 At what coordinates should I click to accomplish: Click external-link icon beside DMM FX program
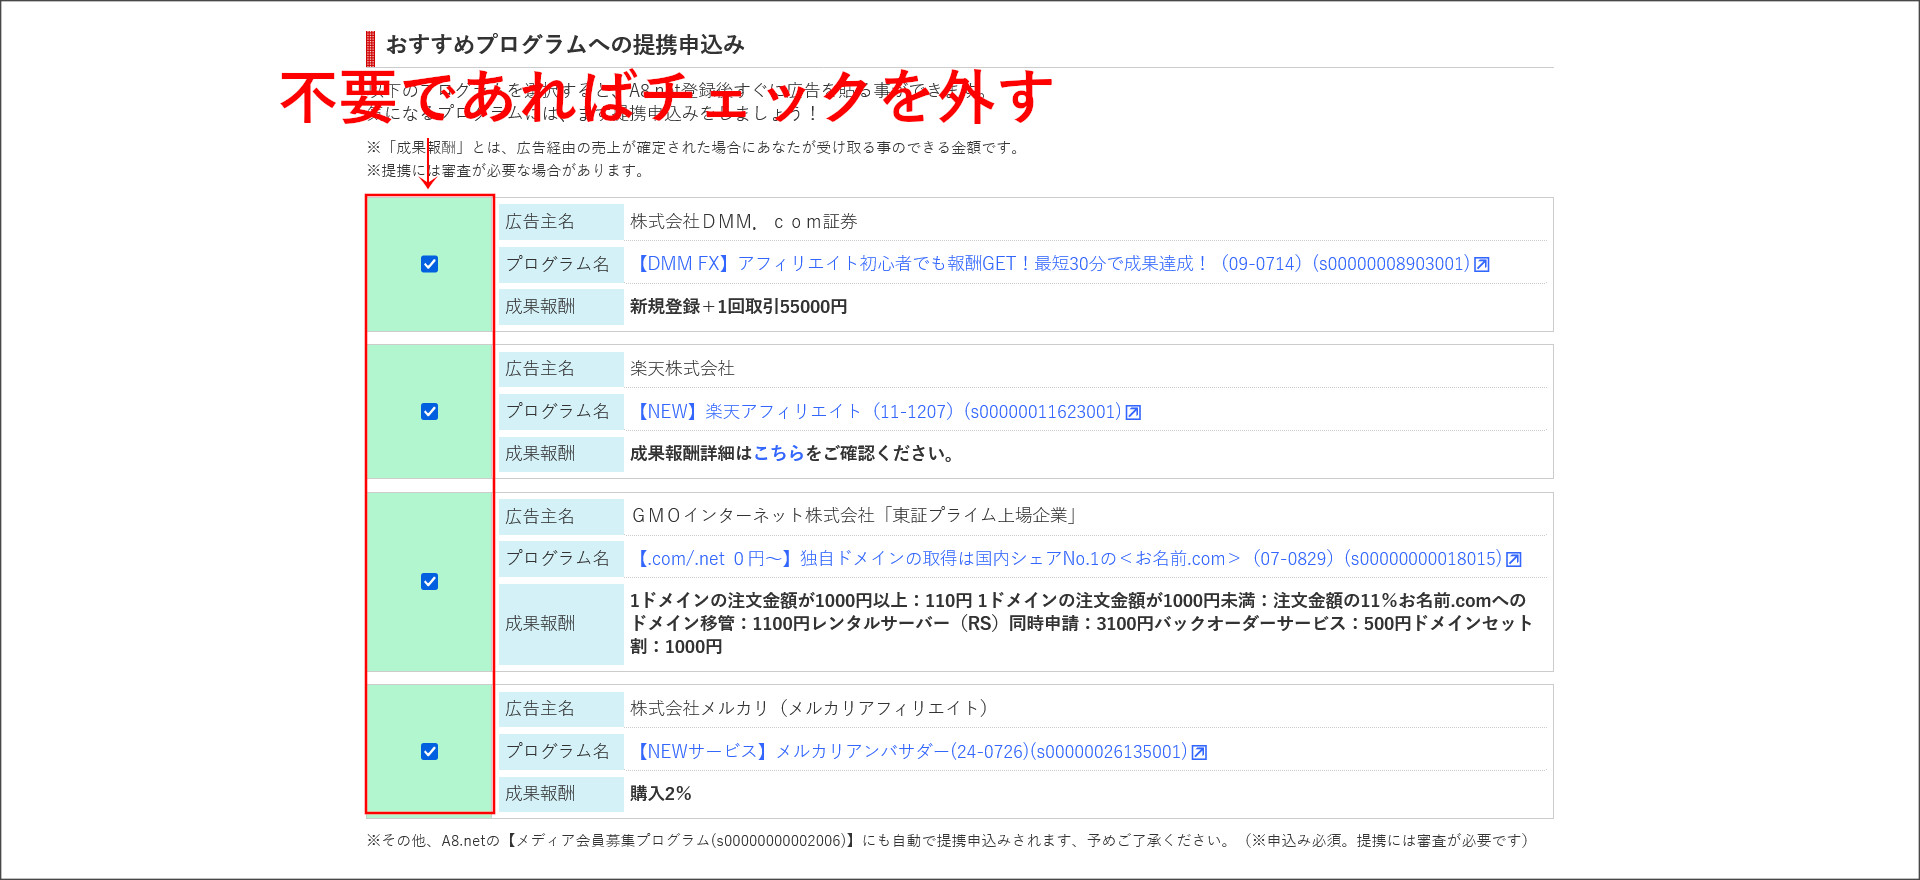coord(1482,265)
